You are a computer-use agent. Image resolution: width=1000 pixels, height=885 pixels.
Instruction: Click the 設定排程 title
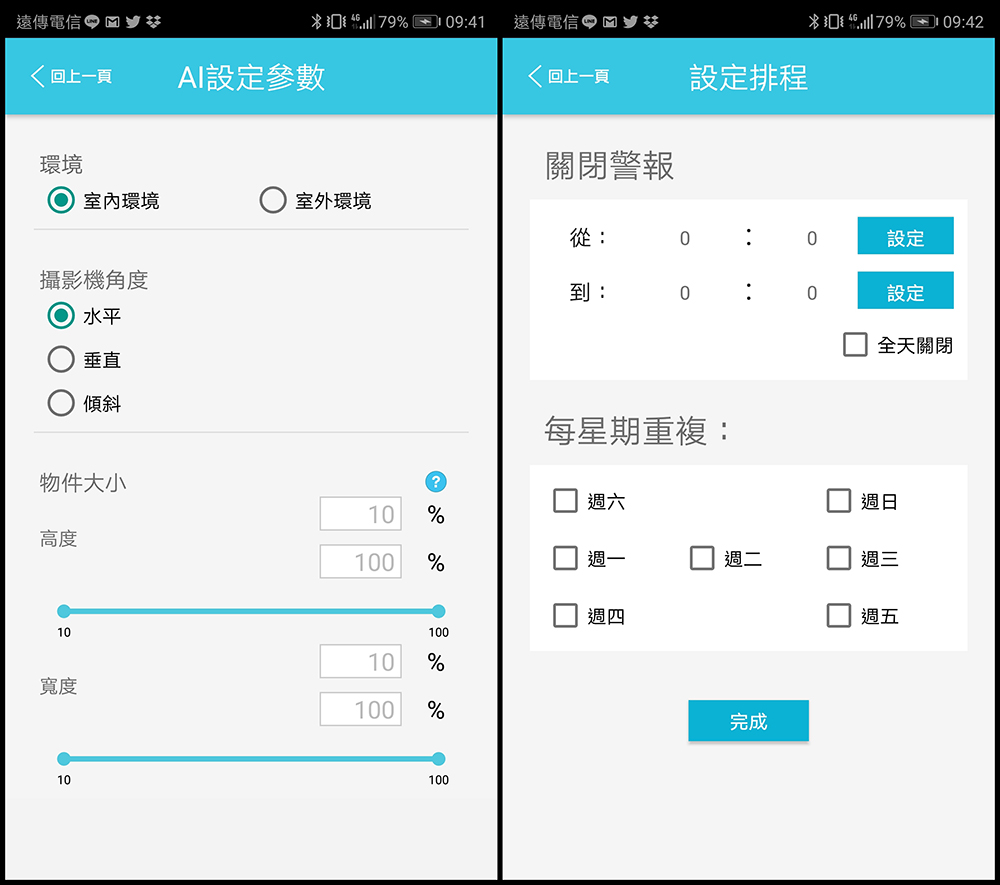point(749,78)
